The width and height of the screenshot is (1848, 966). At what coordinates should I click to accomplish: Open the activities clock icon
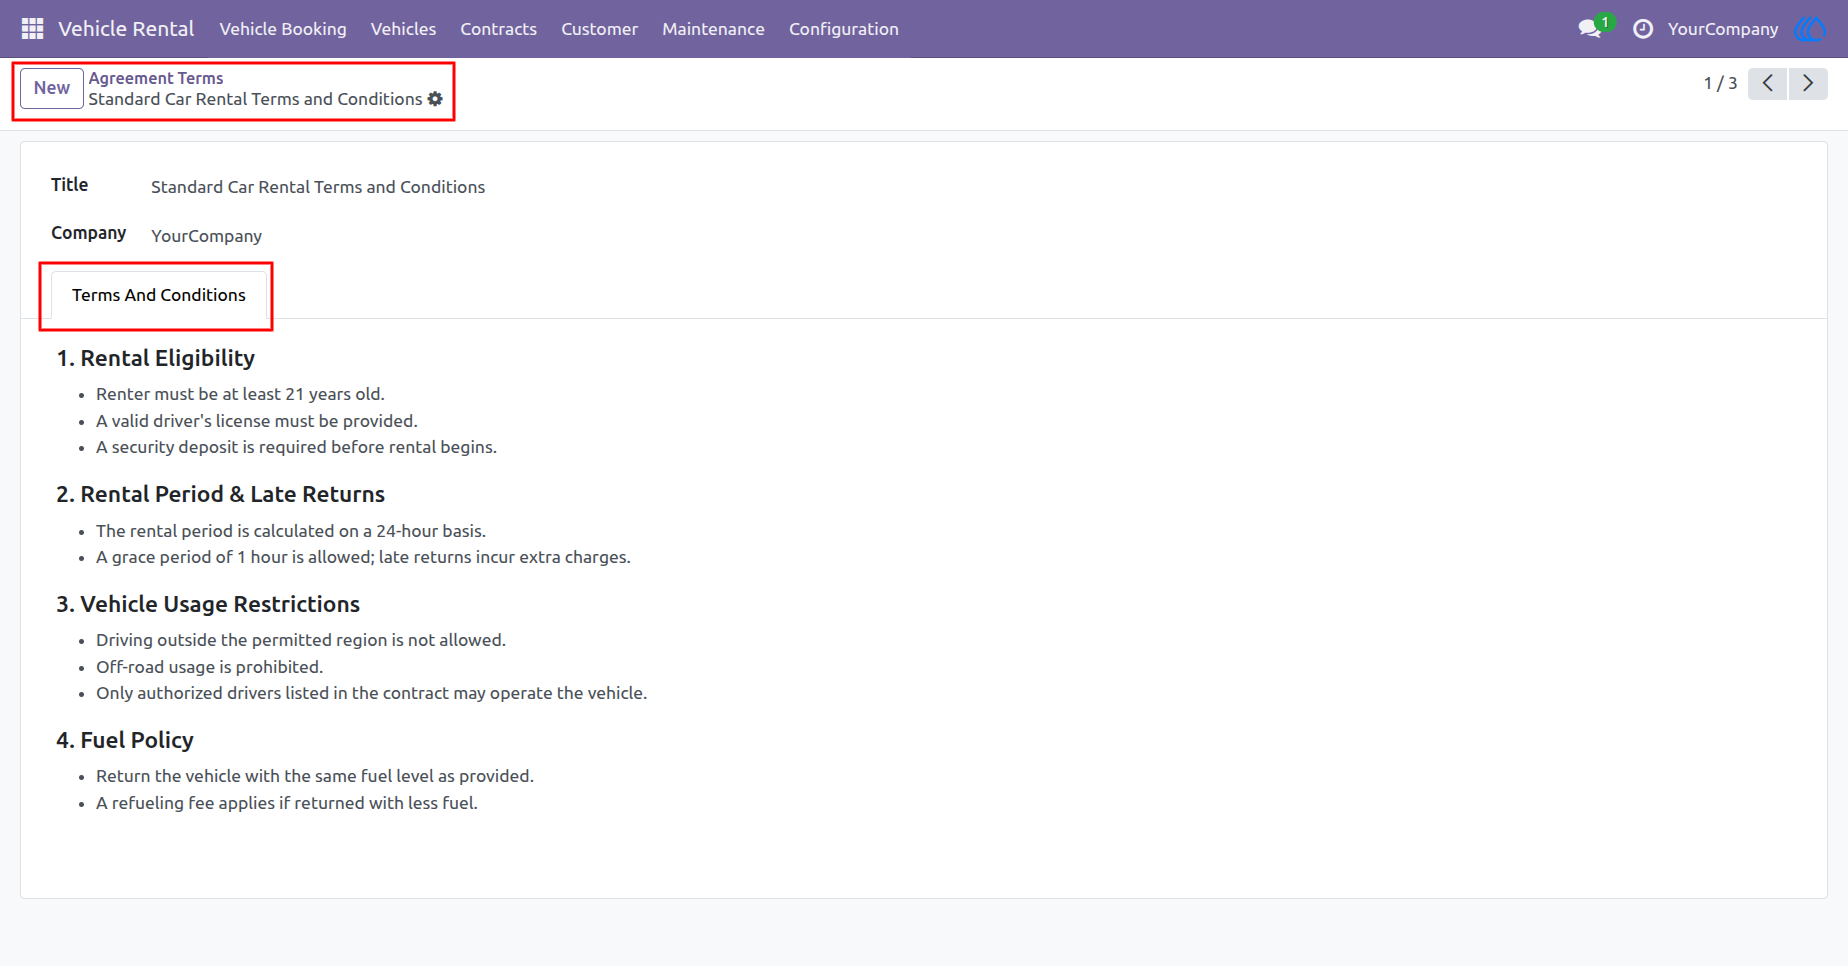(1643, 29)
